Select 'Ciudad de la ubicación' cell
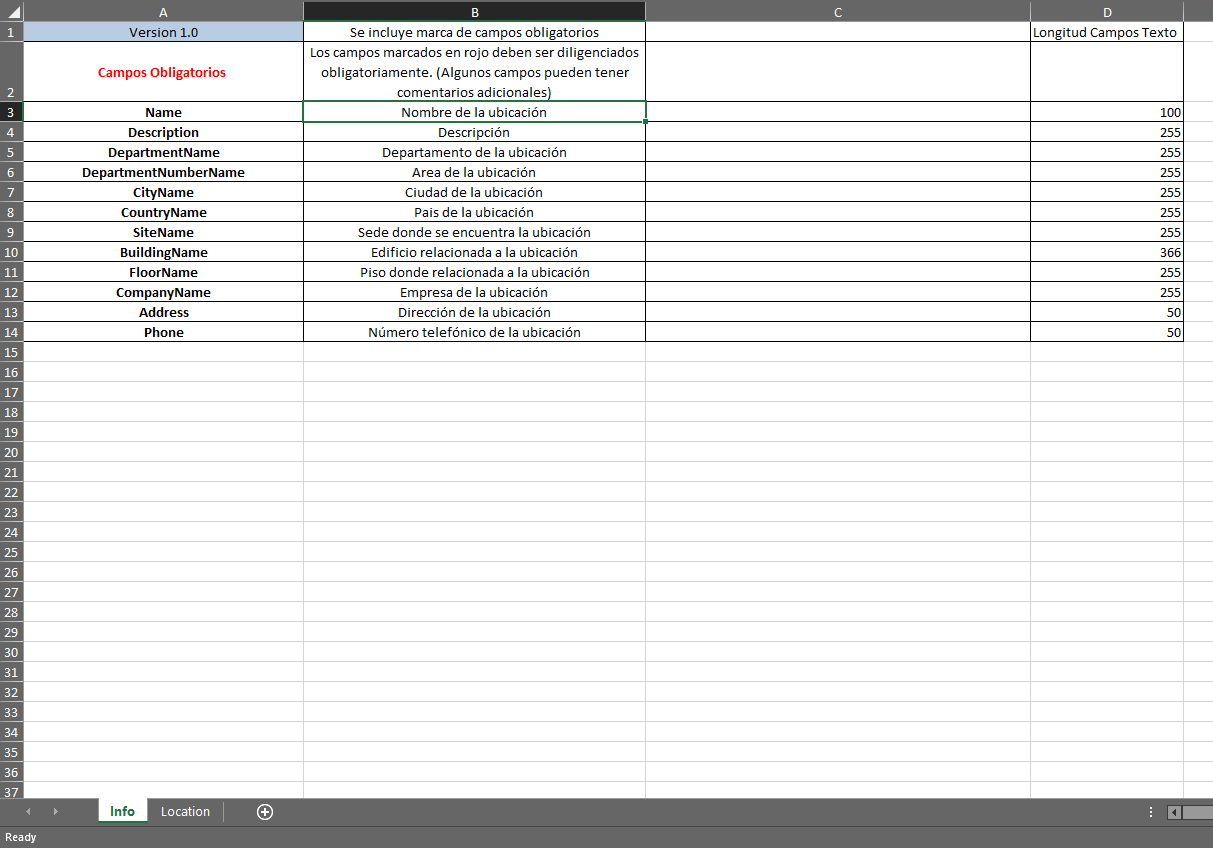 coord(474,192)
